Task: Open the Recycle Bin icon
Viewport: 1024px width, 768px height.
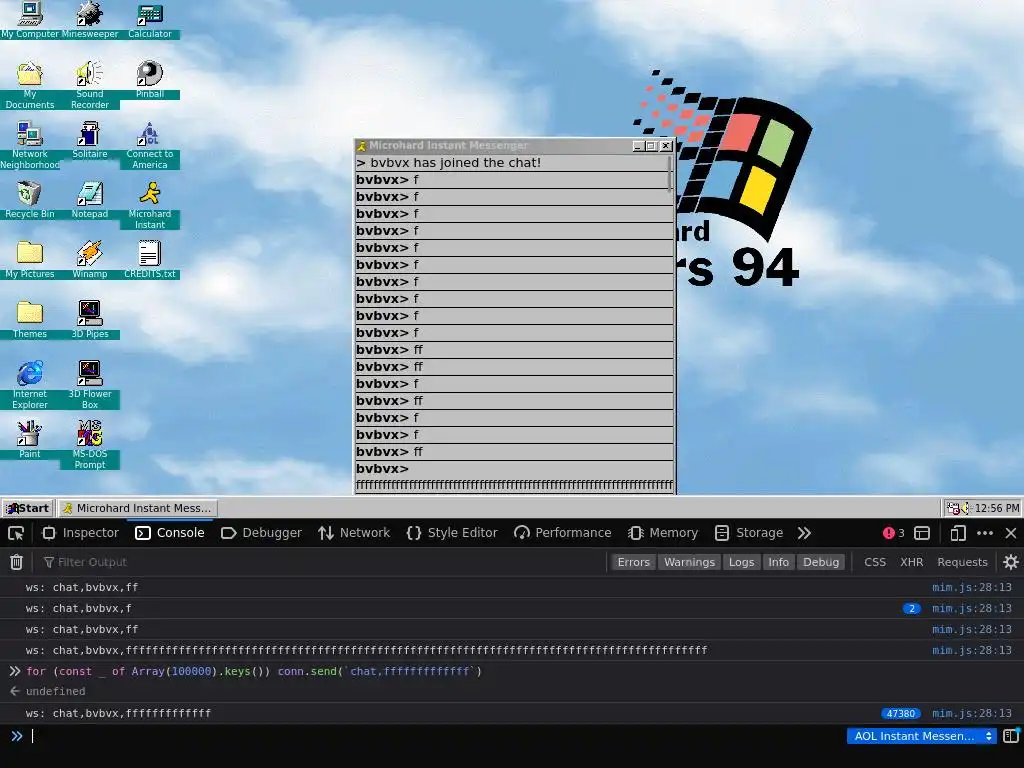Action: point(30,200)
